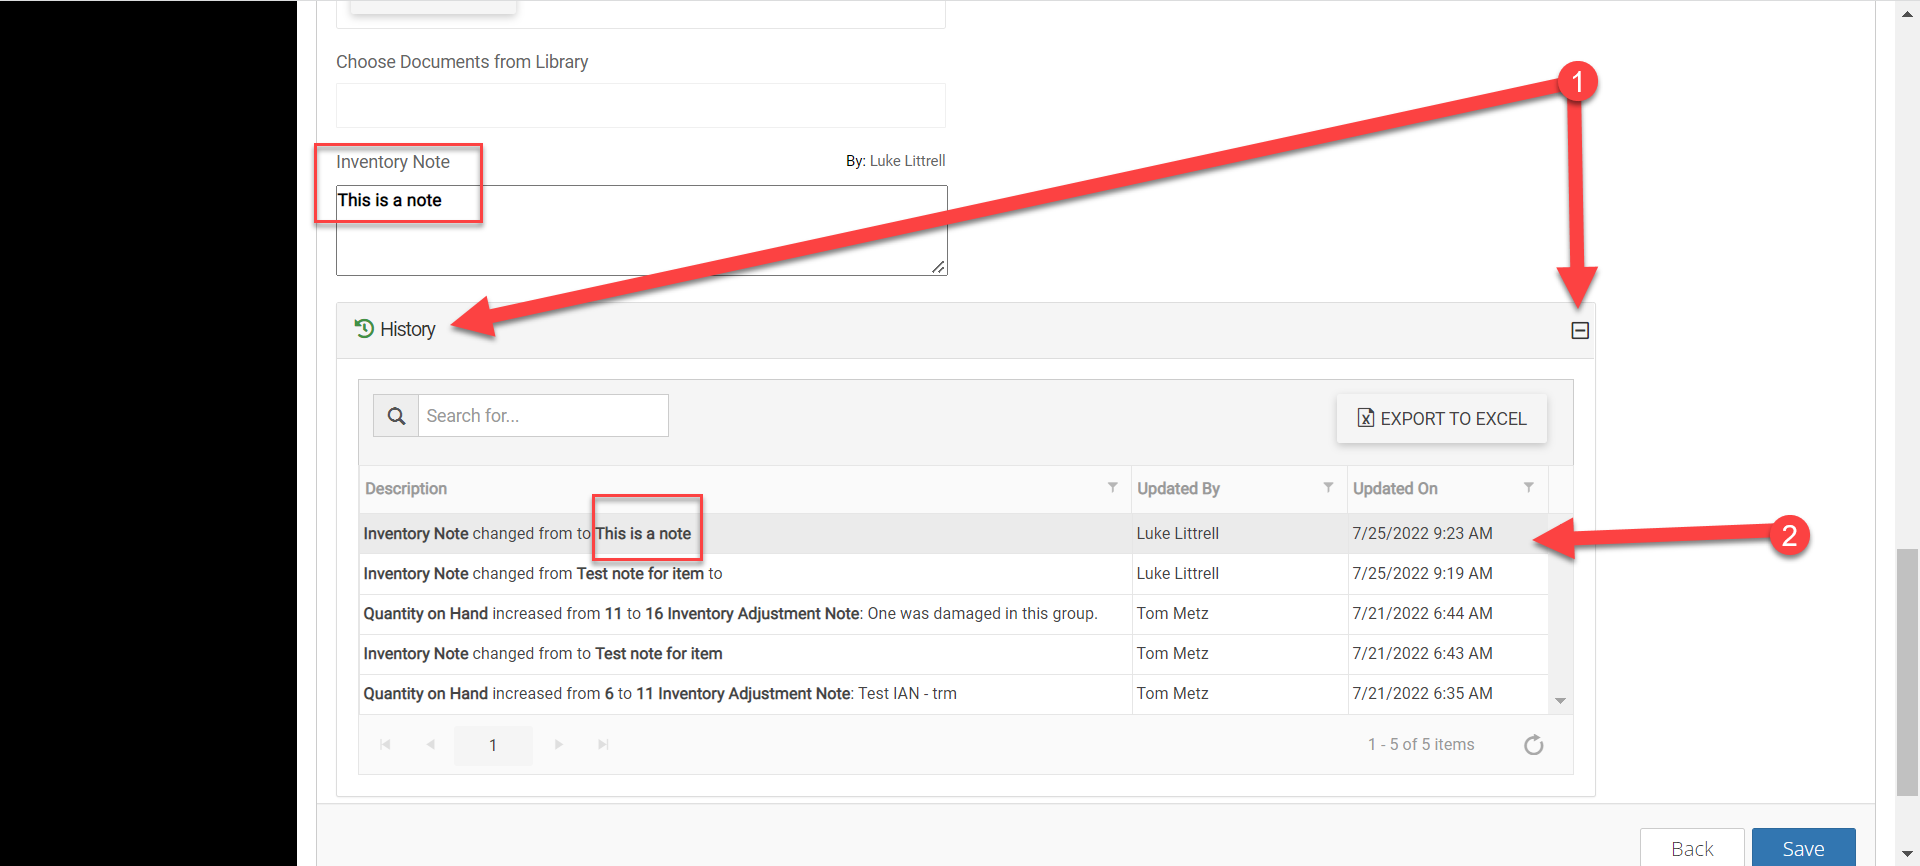The image size is (1920, 866).
Task: Click the search magnifier icon
Action: [x=396, y=416]
